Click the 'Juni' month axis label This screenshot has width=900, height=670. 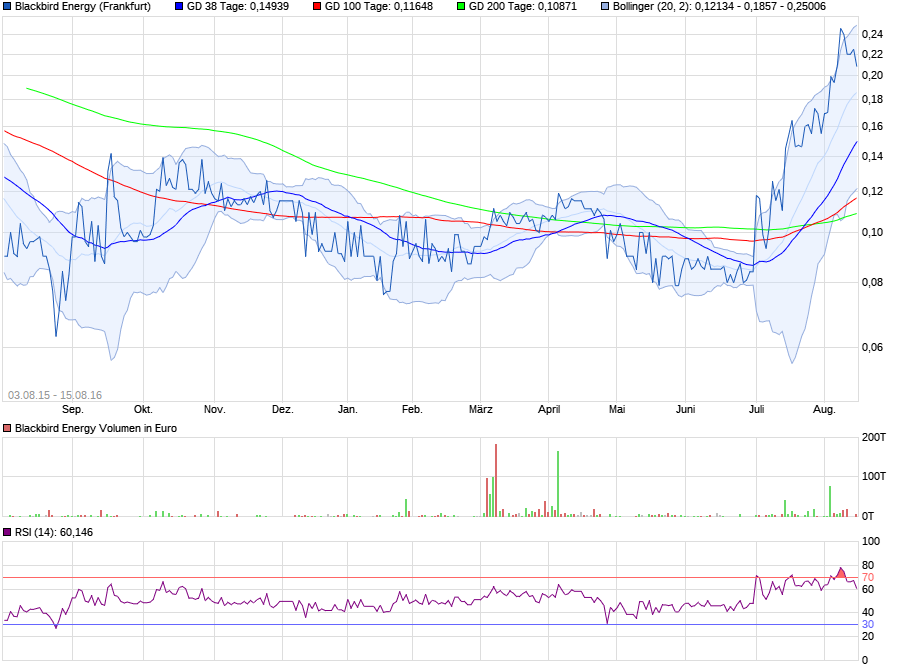[x=685, y=409]
